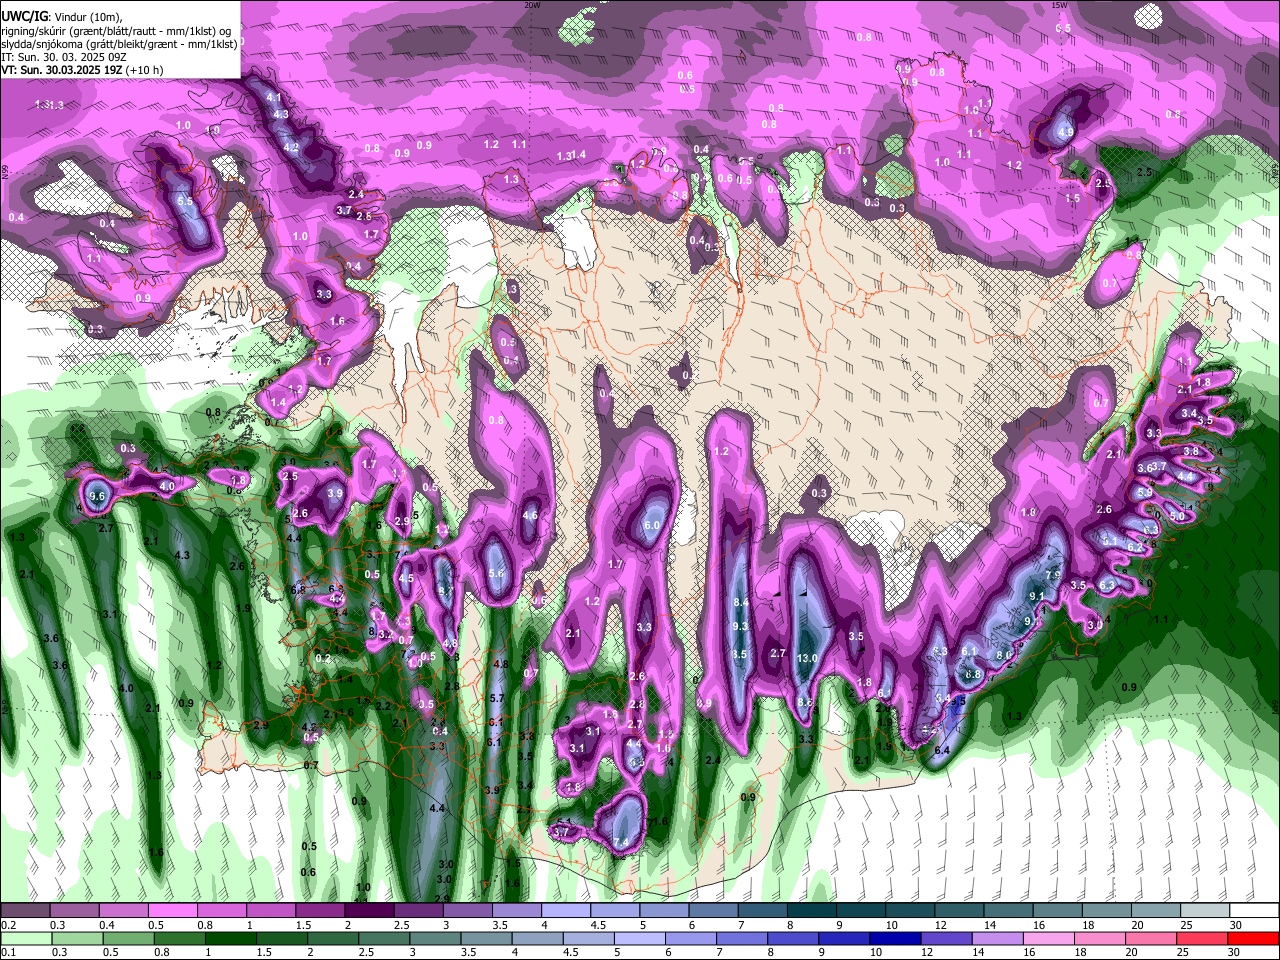Click the 5.5 value in the northwest

[185, 201]
